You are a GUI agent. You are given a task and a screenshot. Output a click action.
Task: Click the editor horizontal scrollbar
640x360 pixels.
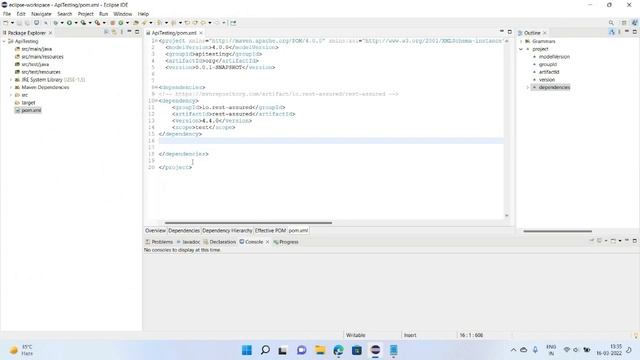pyautogui.click(x=248, y=223)
